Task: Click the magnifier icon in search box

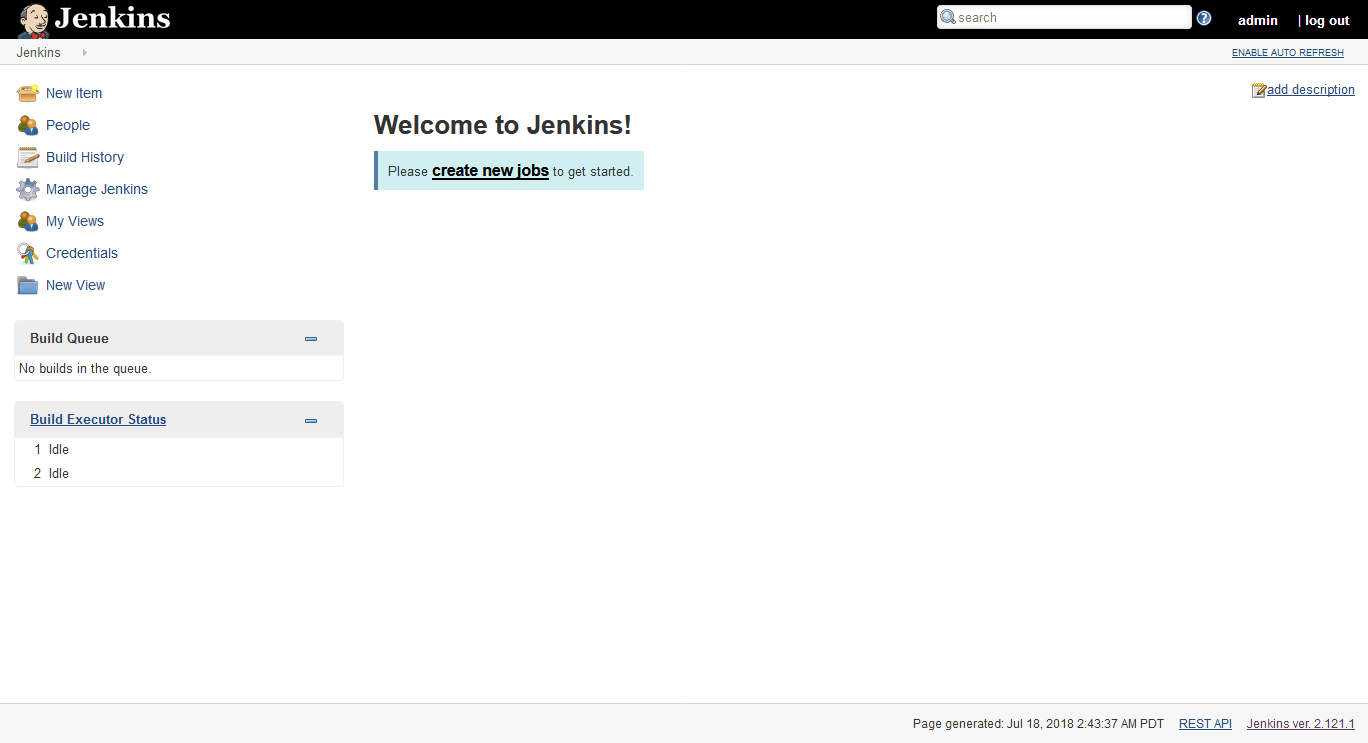Action: tap(948, 17)
